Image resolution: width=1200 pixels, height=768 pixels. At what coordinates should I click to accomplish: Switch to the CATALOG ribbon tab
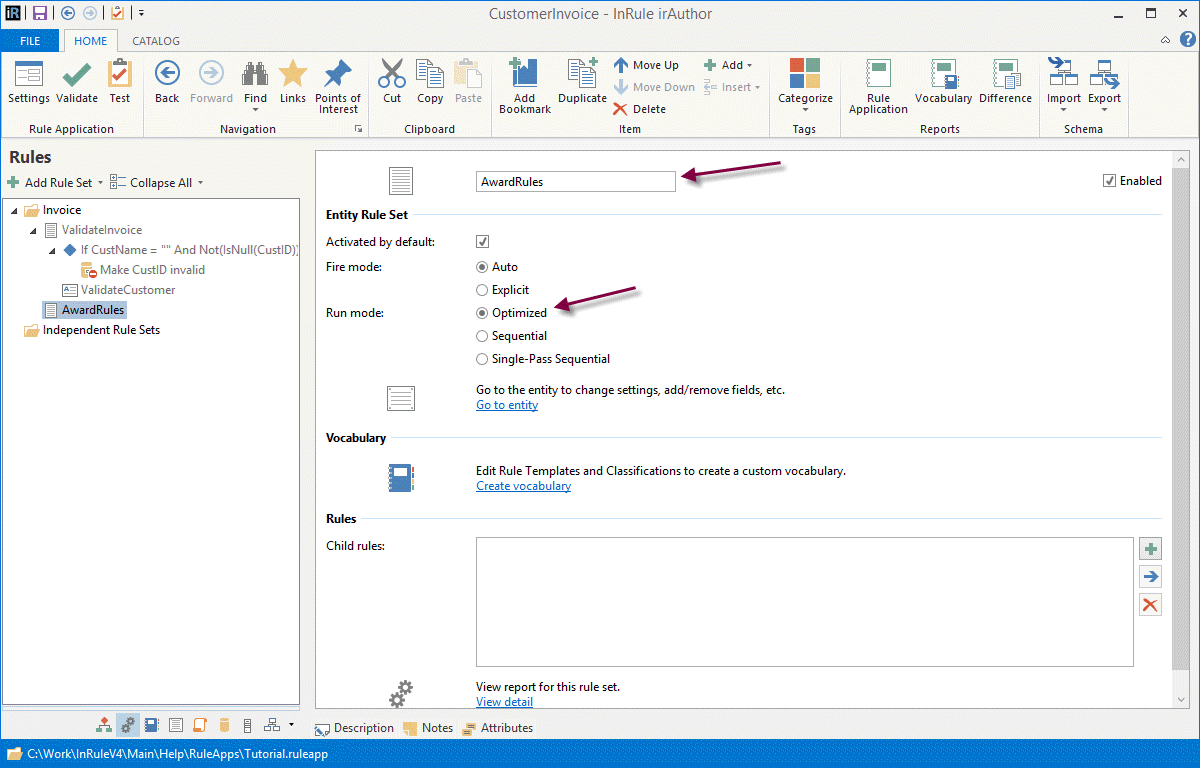click(156, 41)
